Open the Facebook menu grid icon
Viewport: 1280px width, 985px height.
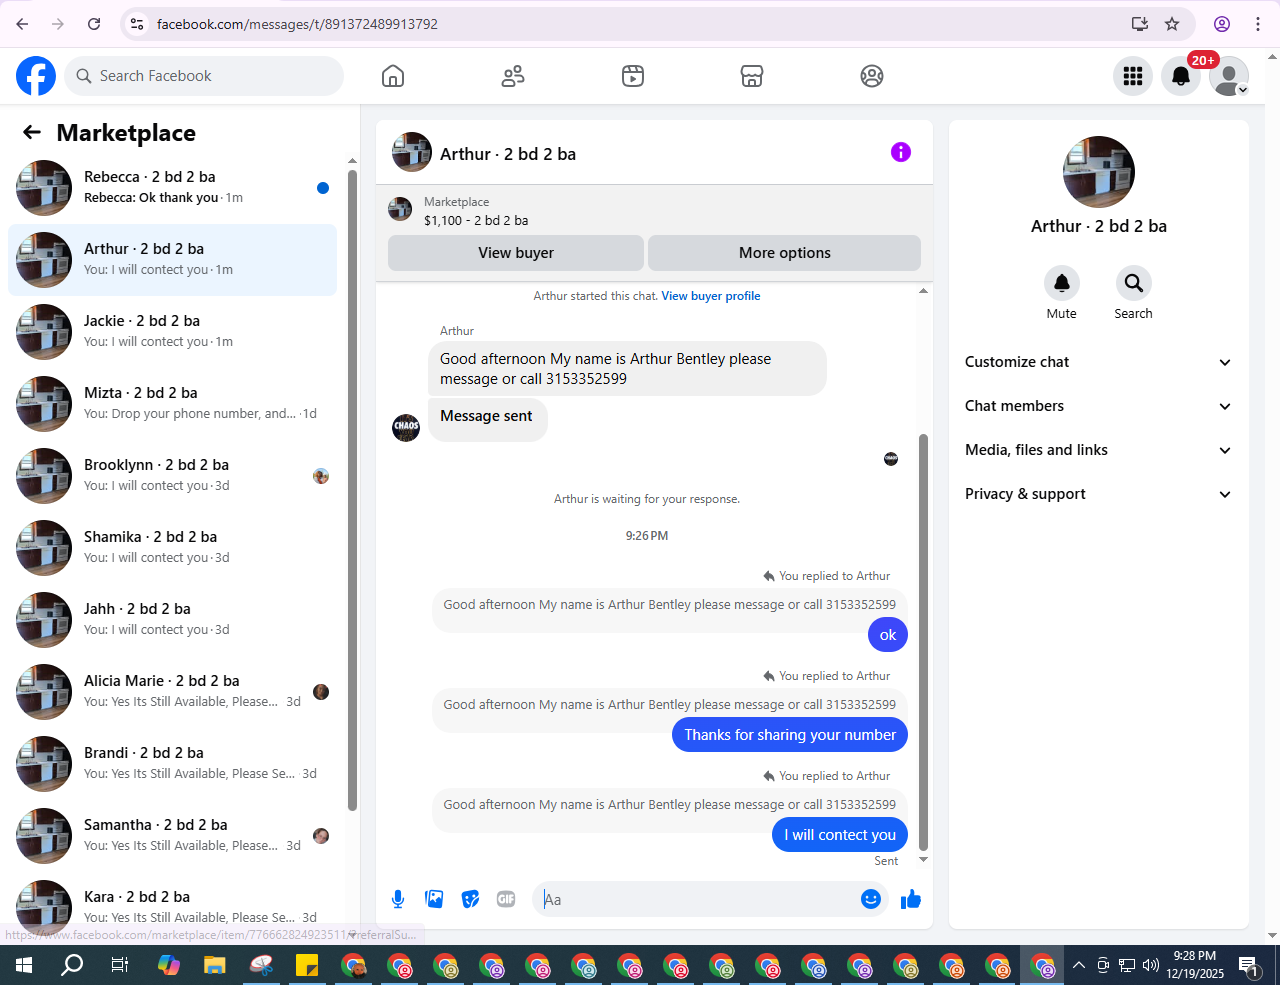point(1133,76)
